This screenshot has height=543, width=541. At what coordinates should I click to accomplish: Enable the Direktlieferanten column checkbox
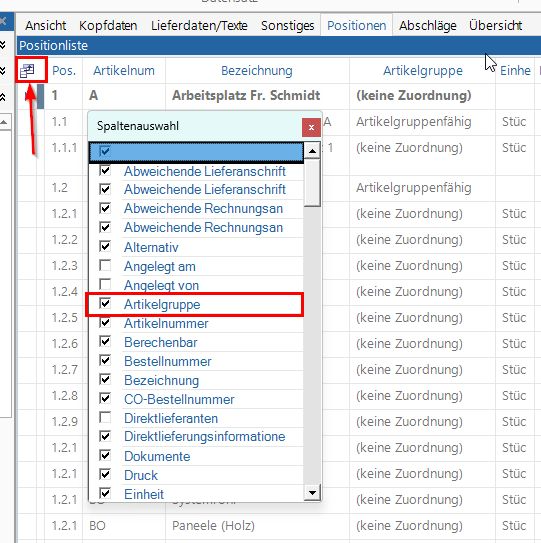105,418
